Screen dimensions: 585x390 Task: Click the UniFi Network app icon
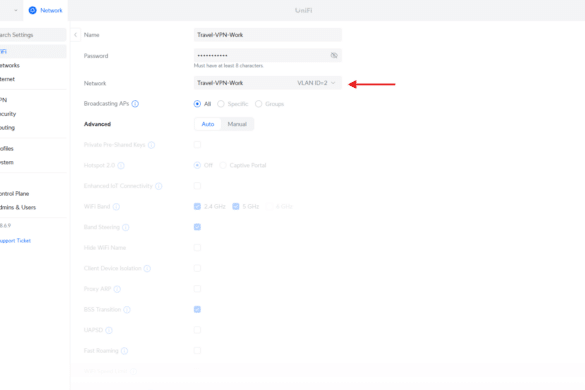click(x=32, y=10)
